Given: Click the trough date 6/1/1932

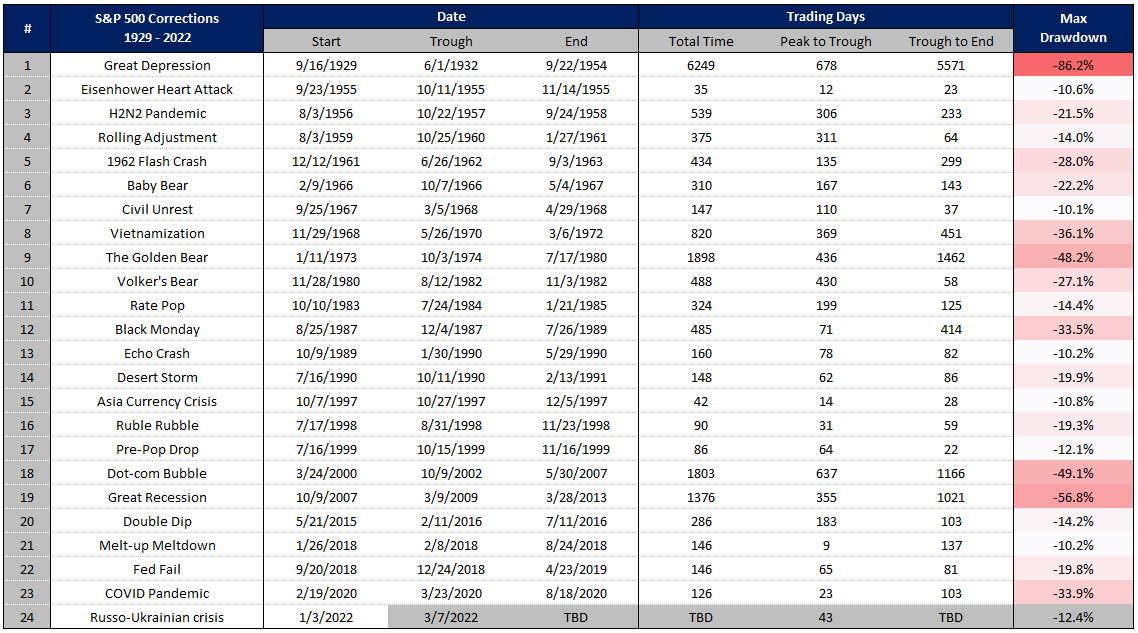Looking at the screenshot, I should point(451,65).
